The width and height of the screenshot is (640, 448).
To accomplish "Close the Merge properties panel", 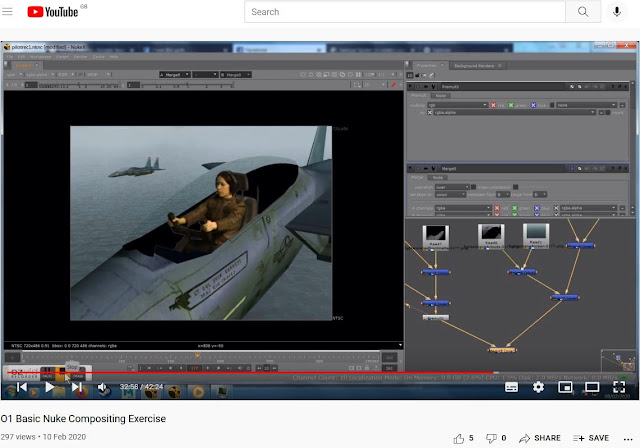I will pos(626,169).
